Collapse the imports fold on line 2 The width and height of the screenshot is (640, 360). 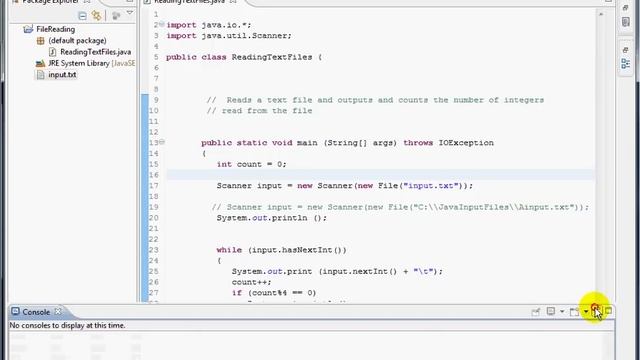(x=162, y=24)
